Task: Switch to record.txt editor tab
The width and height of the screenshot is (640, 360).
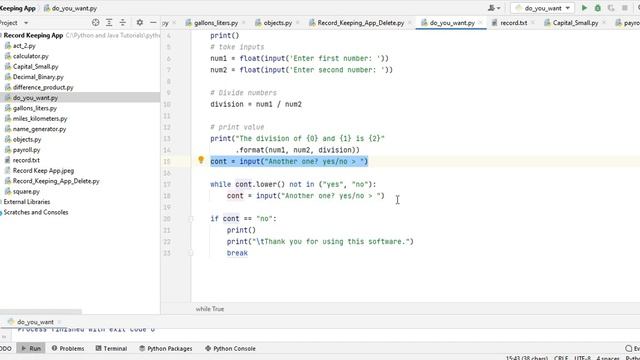Action: click(x=513, y=23)
